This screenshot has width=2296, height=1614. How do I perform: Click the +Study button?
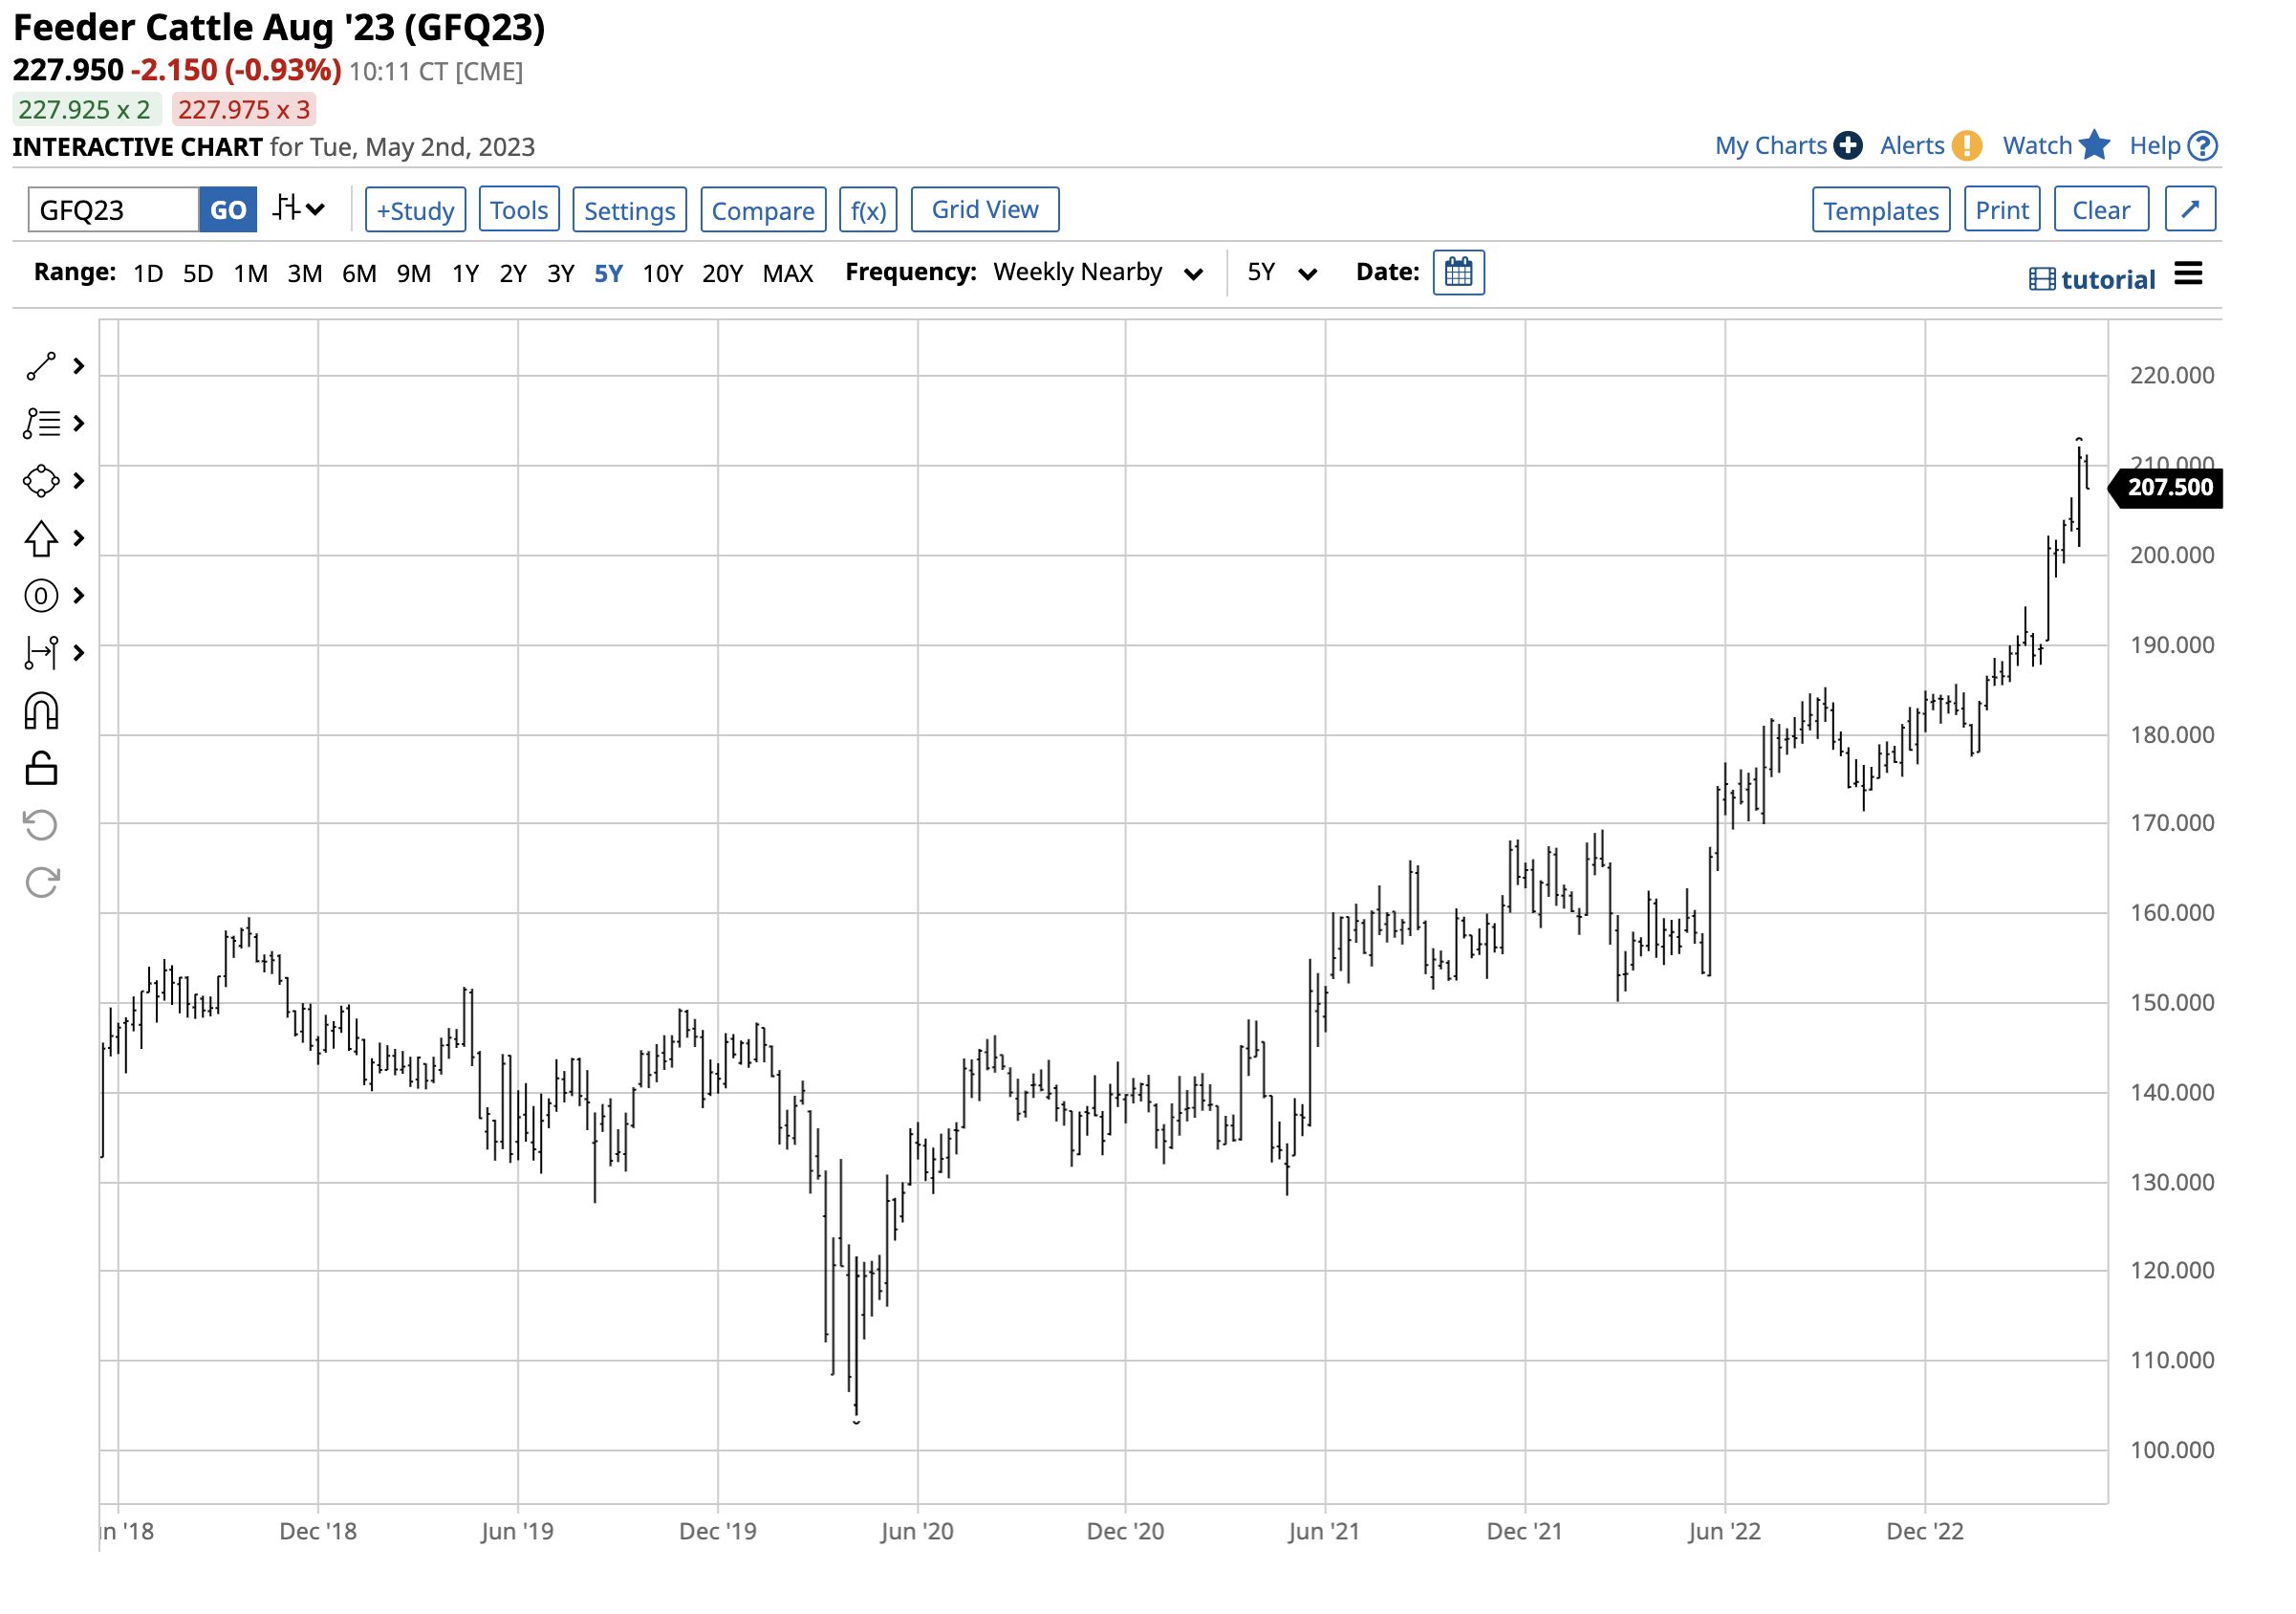[x=415, y=211]
